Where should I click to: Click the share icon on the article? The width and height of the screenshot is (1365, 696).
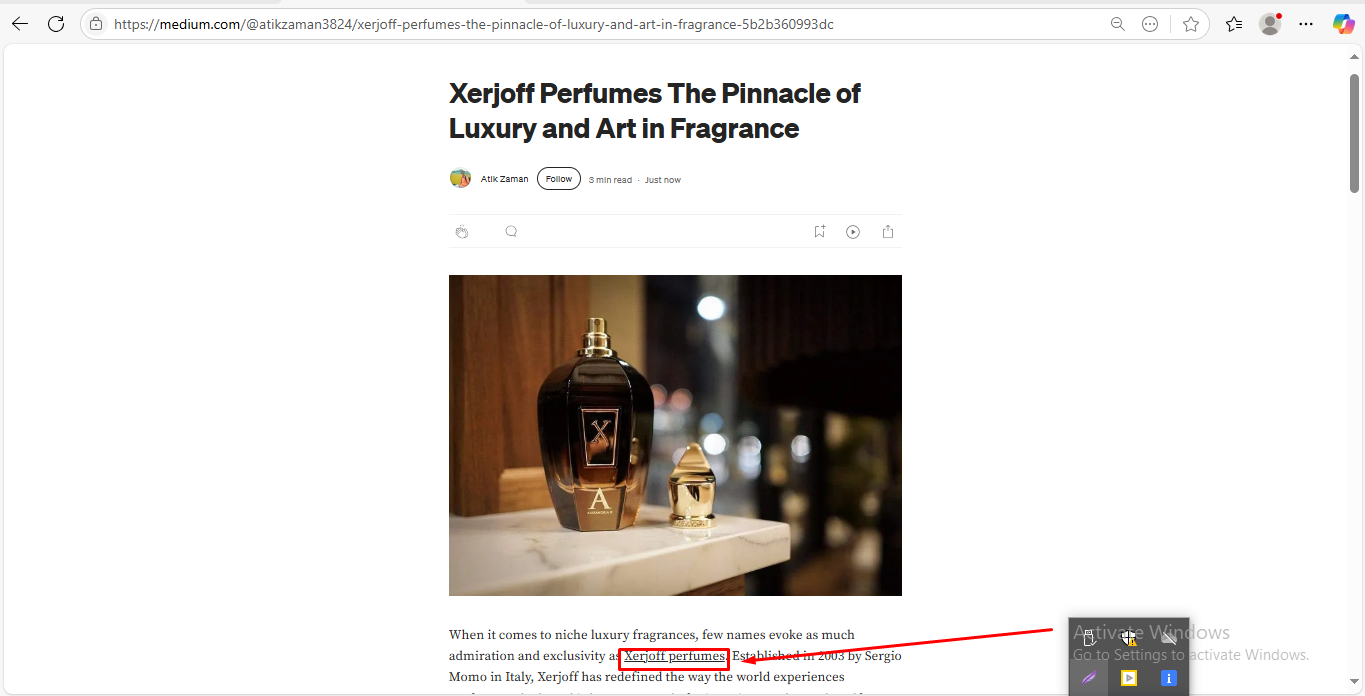click(888, 232)
